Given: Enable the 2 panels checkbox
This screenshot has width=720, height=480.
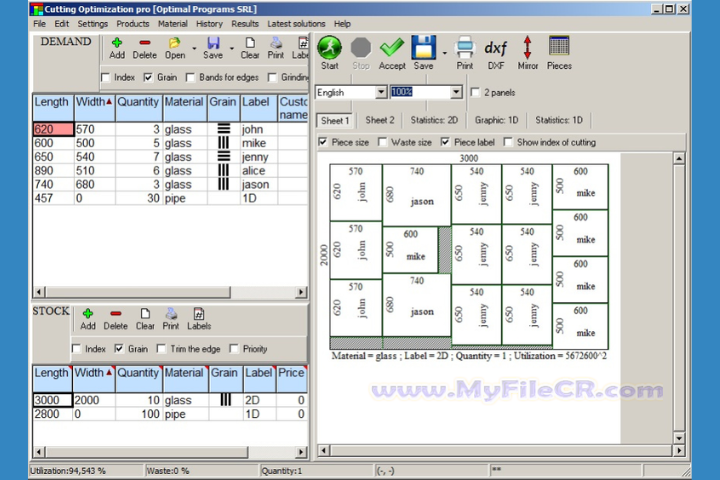Looking at the screenshot, I should (475, 92).
